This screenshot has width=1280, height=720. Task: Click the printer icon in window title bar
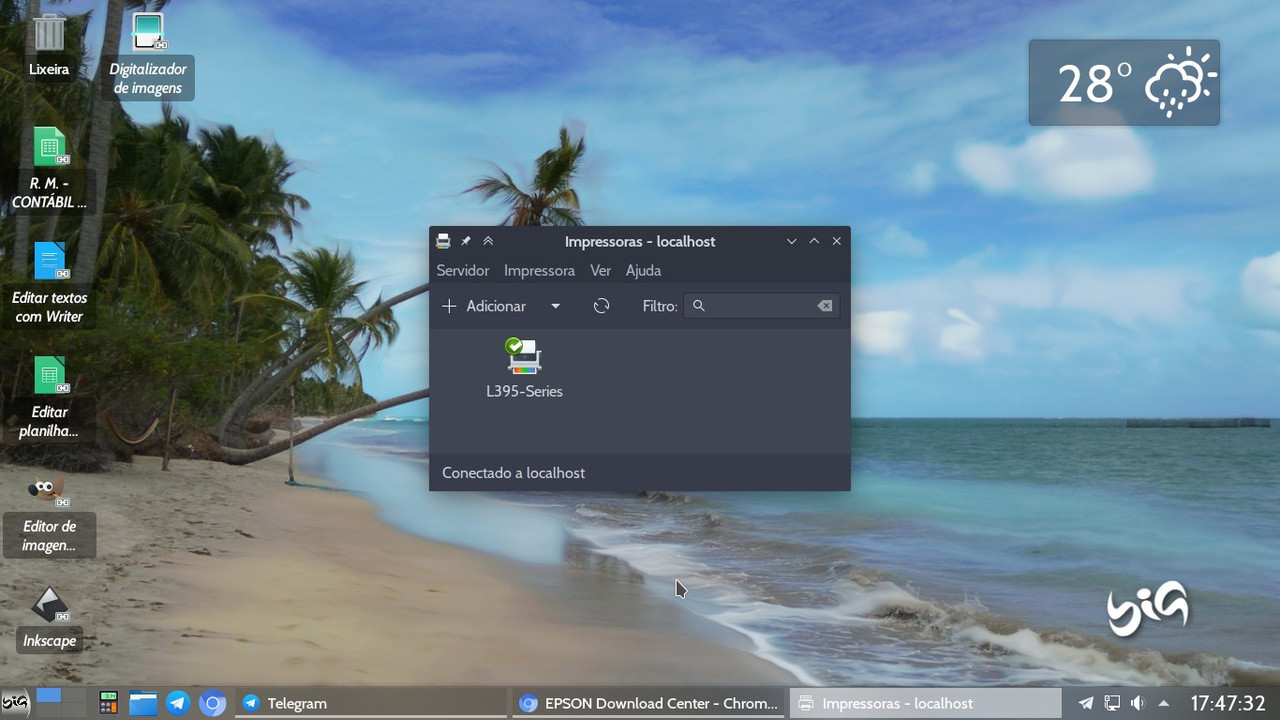(x=443, y=241)
